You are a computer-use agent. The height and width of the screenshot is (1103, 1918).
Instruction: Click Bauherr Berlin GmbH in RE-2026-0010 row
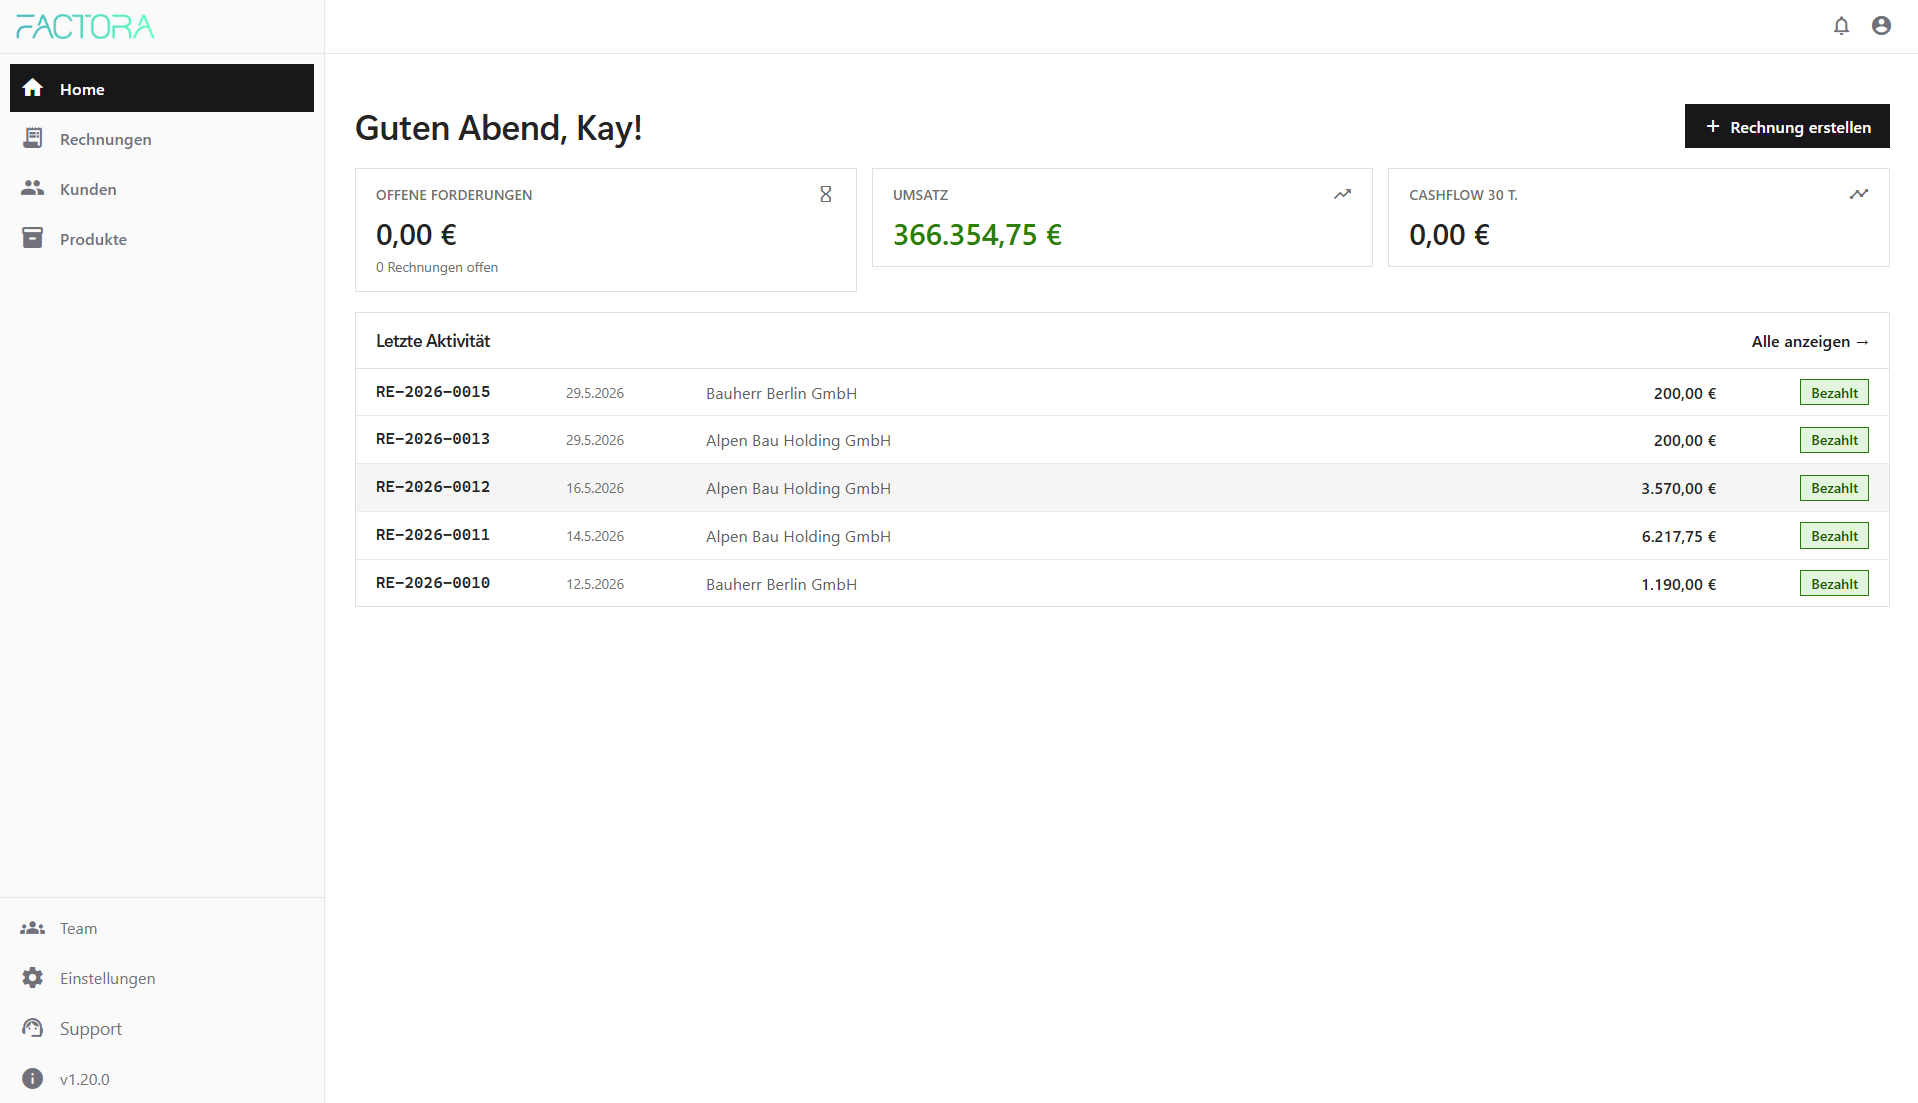pos(781,584)
